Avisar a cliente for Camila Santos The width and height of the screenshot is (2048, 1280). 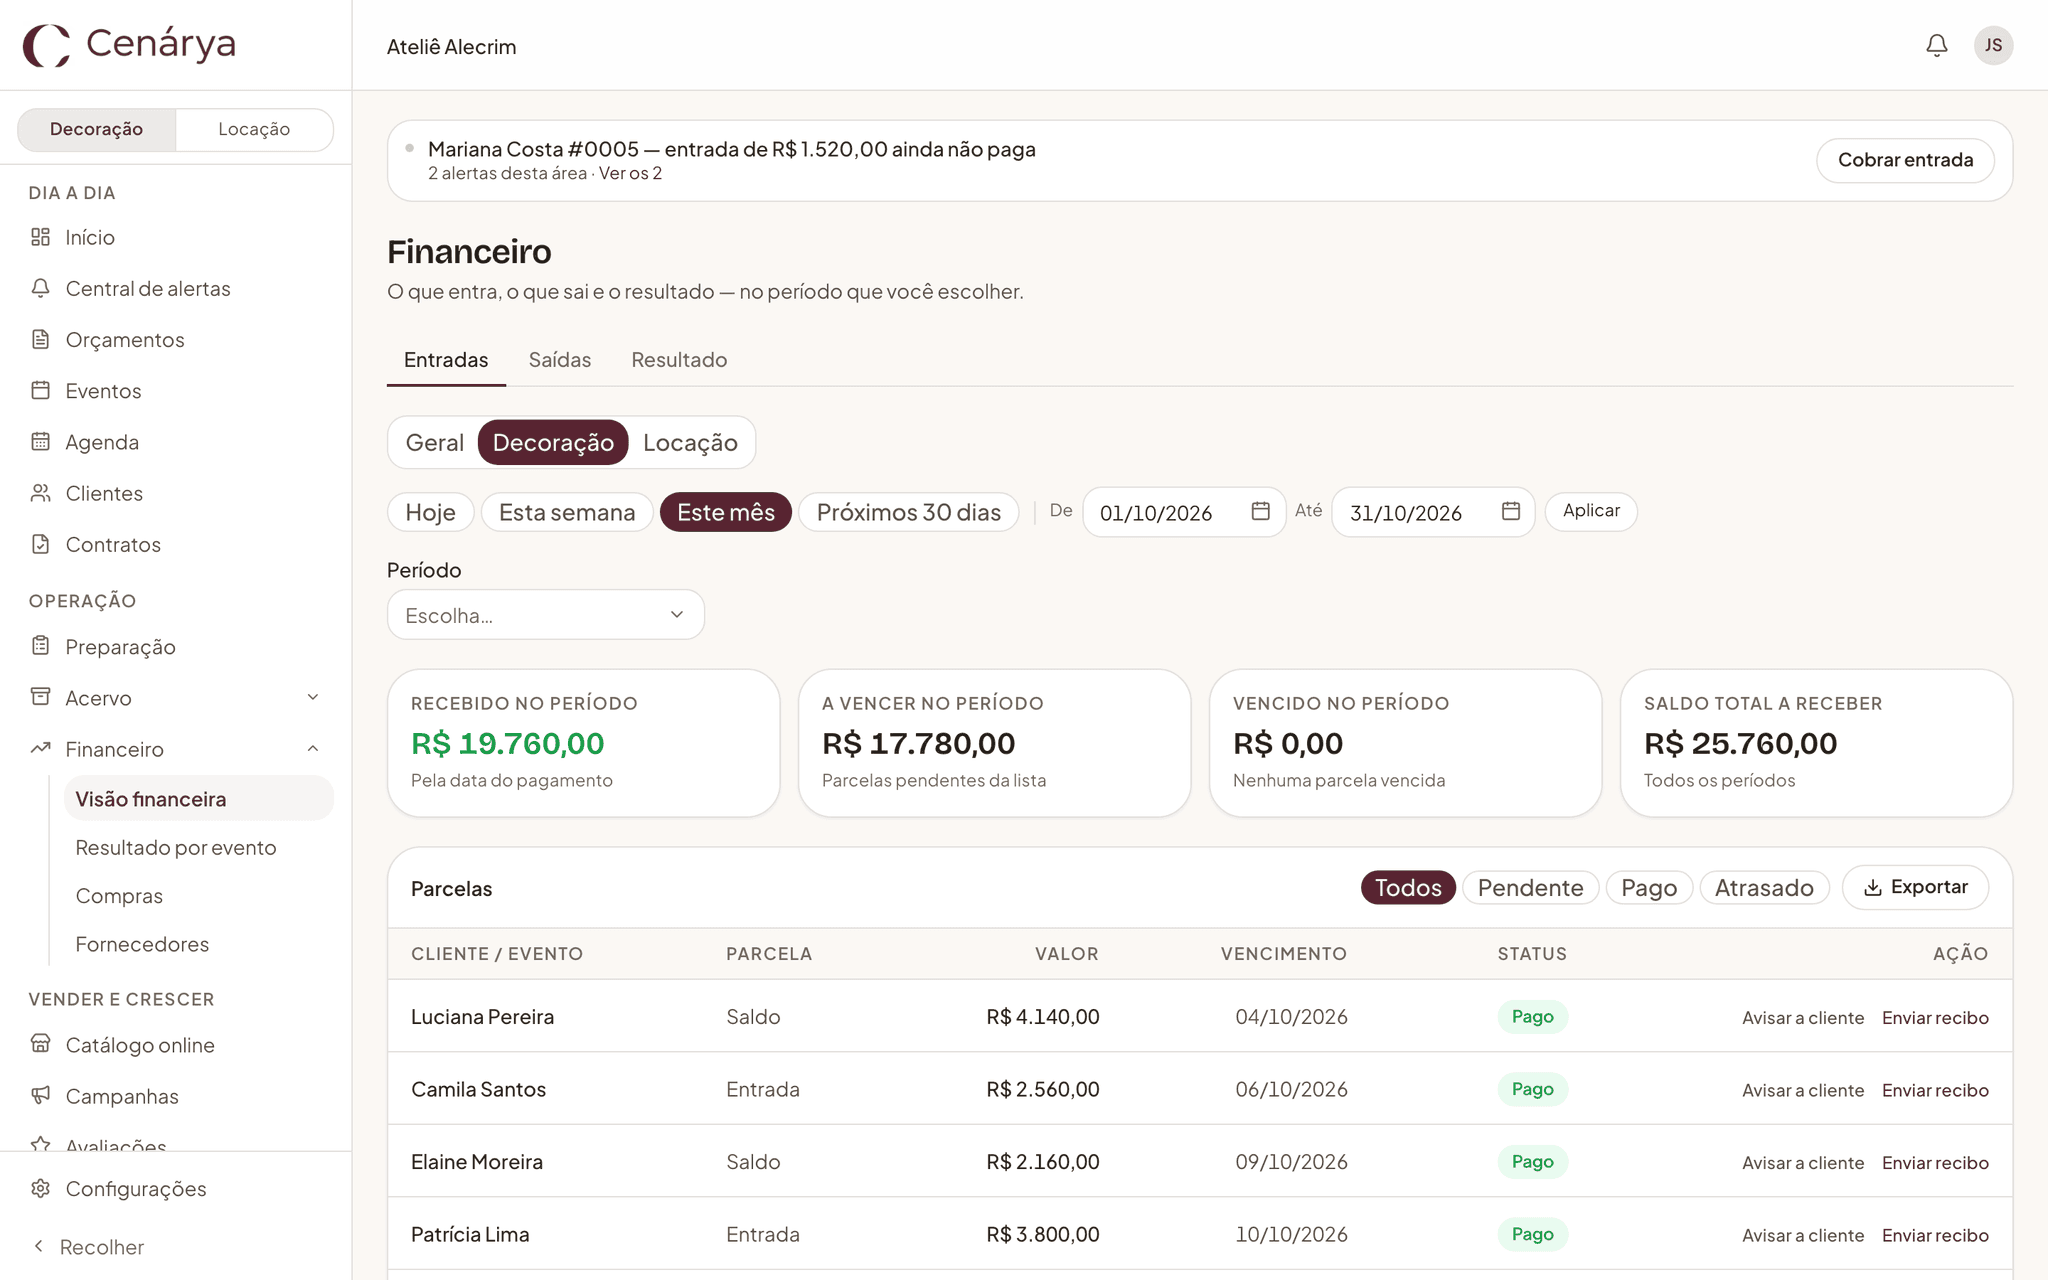pos(1803,1090)
